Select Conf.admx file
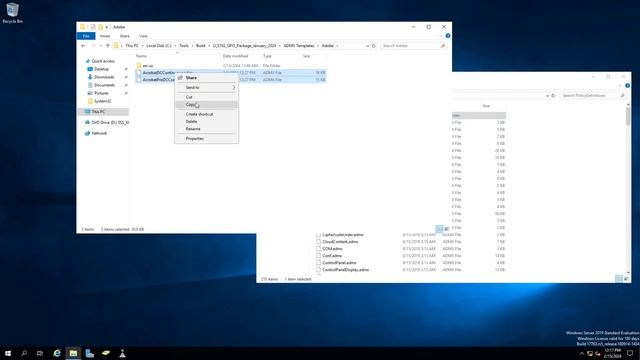Viewport: 640px width, 360px height. click(x=332, y=256)
